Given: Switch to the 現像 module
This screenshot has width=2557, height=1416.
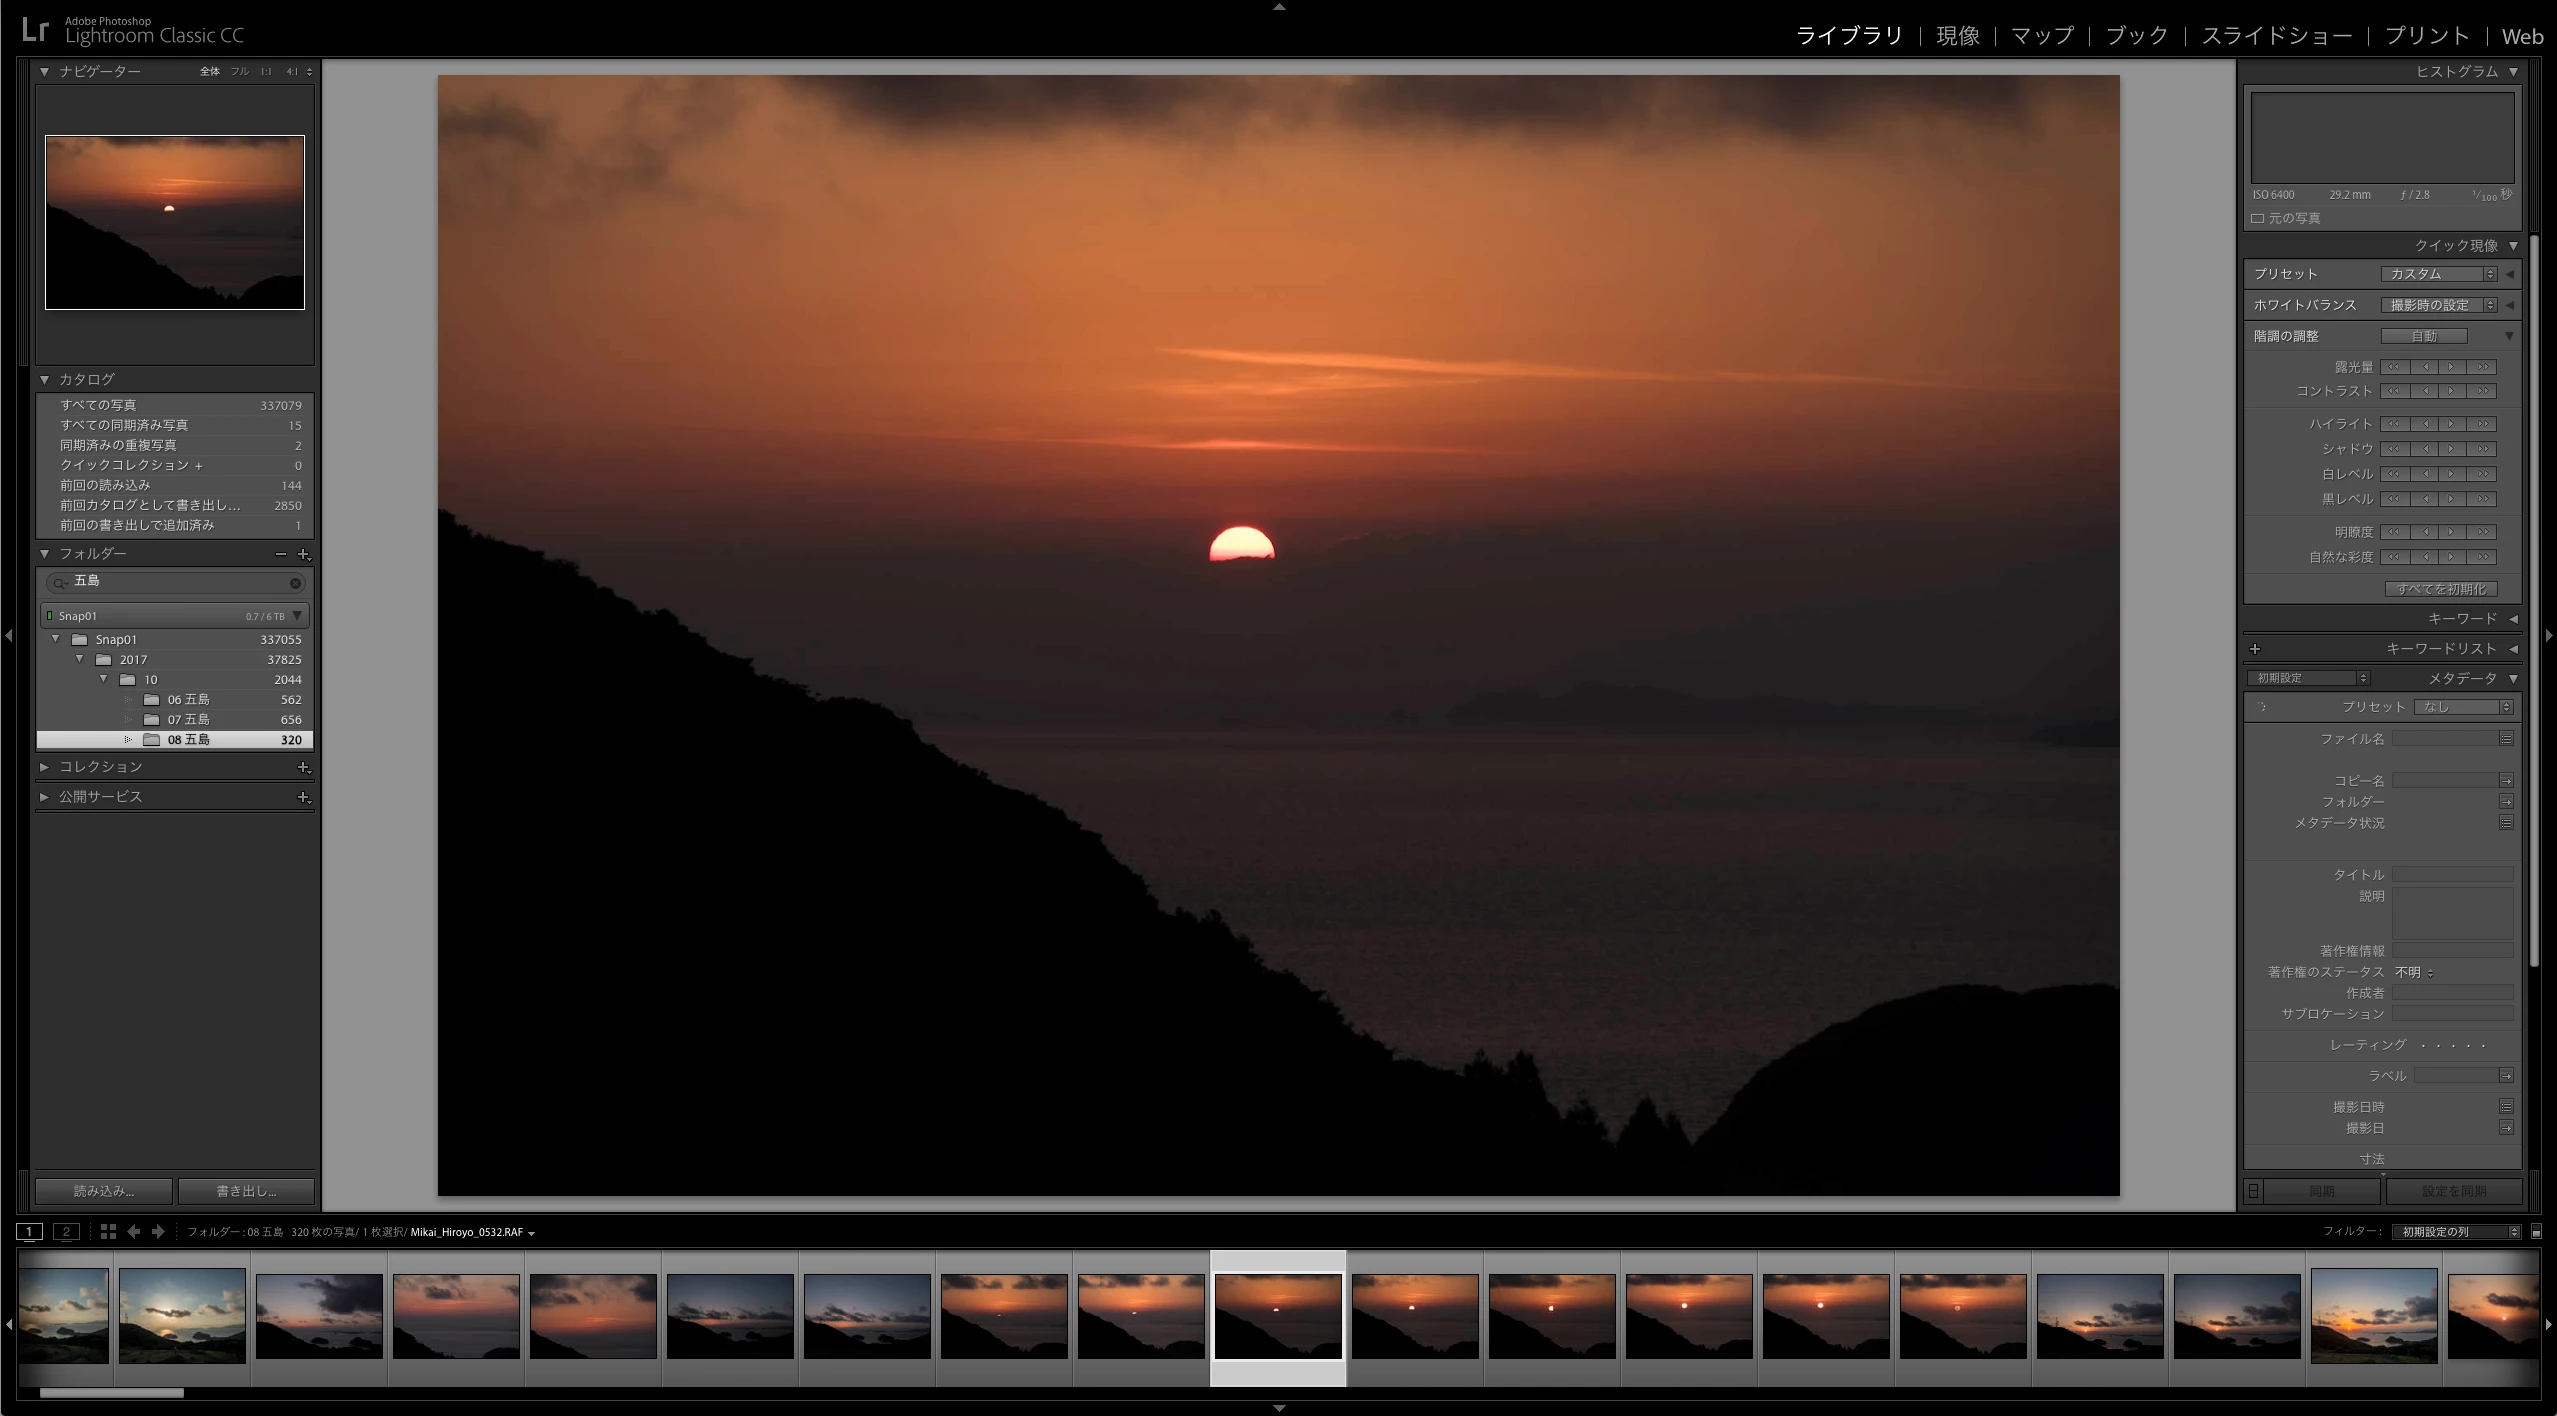Looking at the screenshot, I should pyautogui.click(x=1957, y=36).
